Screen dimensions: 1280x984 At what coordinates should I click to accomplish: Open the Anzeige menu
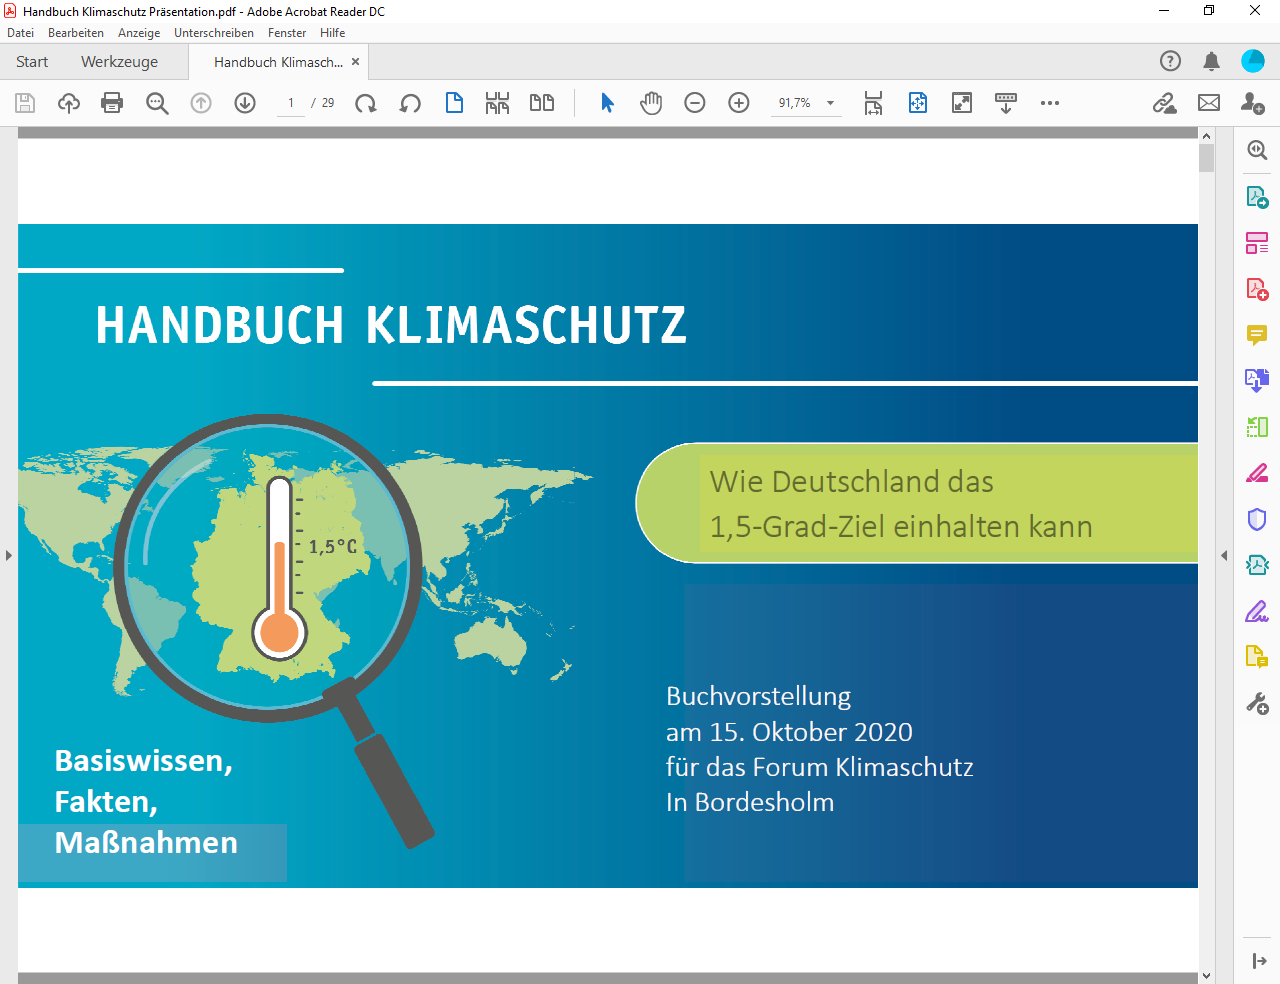pos(139,33)
